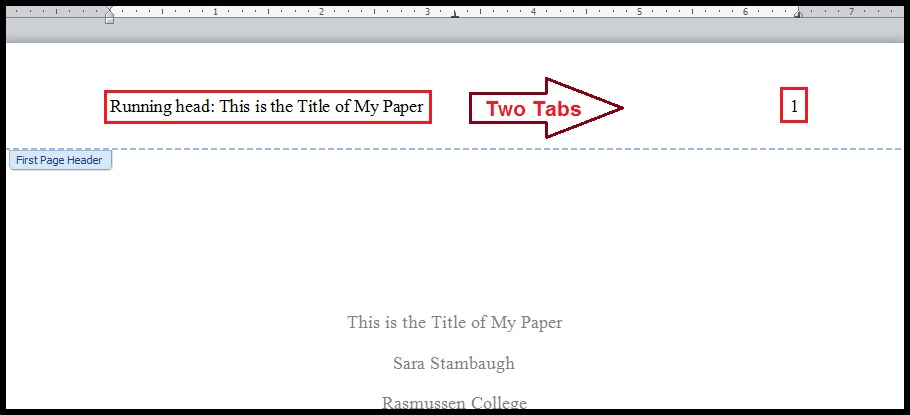The height and width of the screenshot is (415, 910).
Task: Click the ruler at the 7 inch mark
Action: pos(851,12)
